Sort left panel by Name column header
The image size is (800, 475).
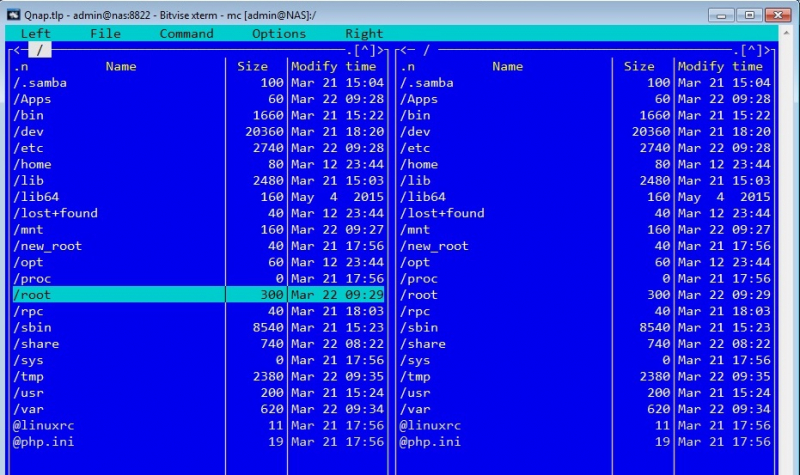[120, 67]
